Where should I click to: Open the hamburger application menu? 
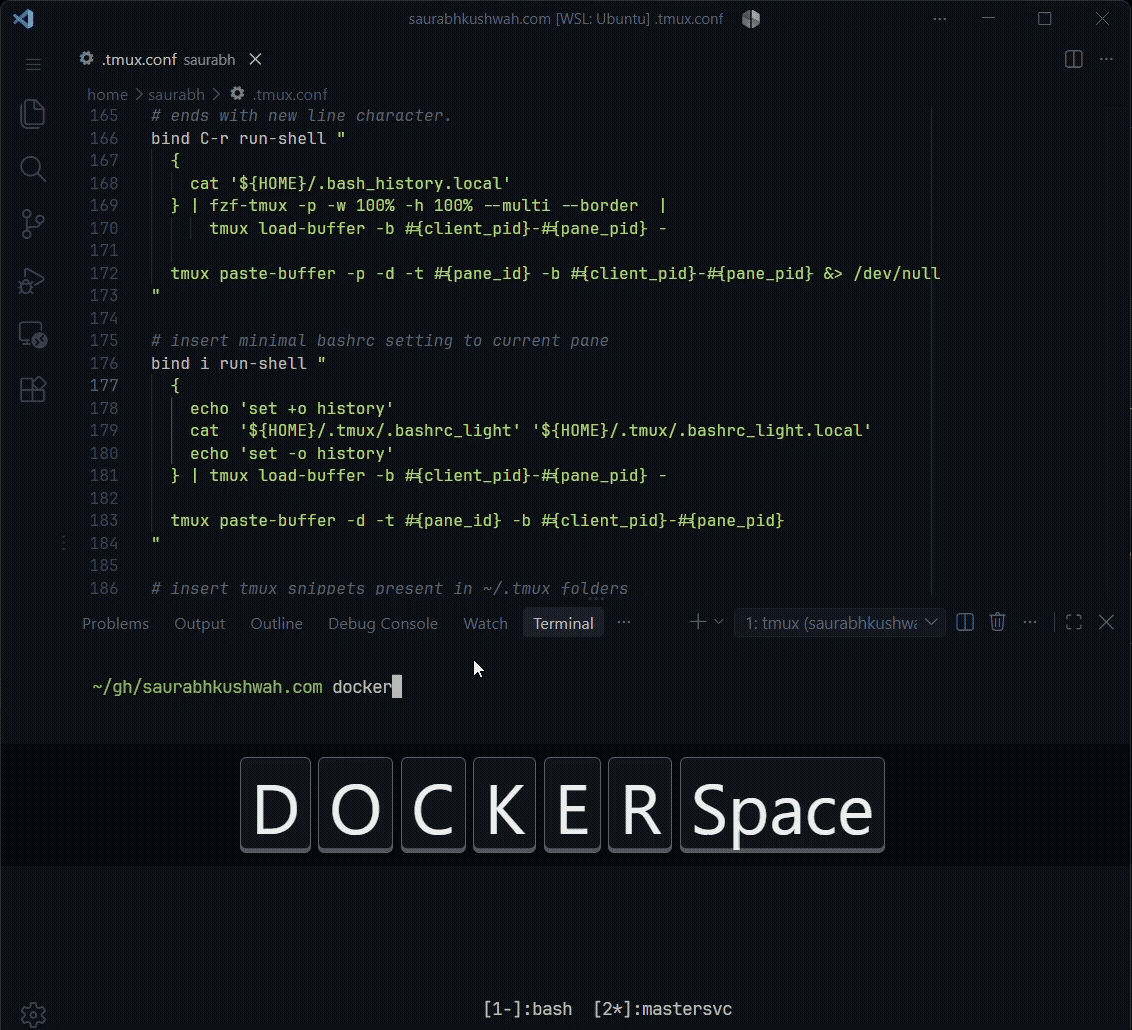[33, 64]
